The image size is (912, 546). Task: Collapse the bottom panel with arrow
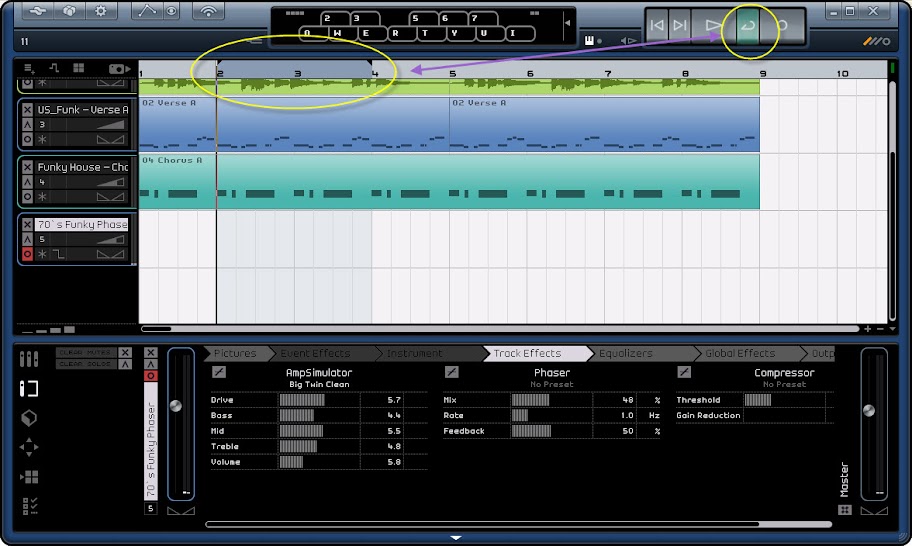click(456, 538)
